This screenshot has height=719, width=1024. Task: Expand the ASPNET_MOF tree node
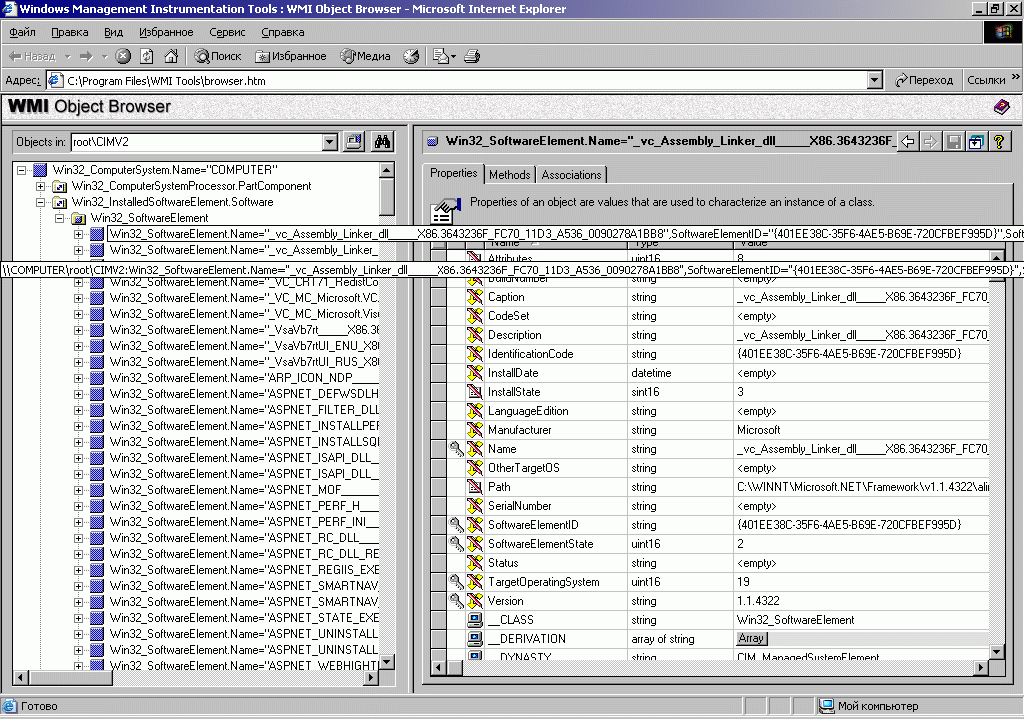(x=78, y=490)
